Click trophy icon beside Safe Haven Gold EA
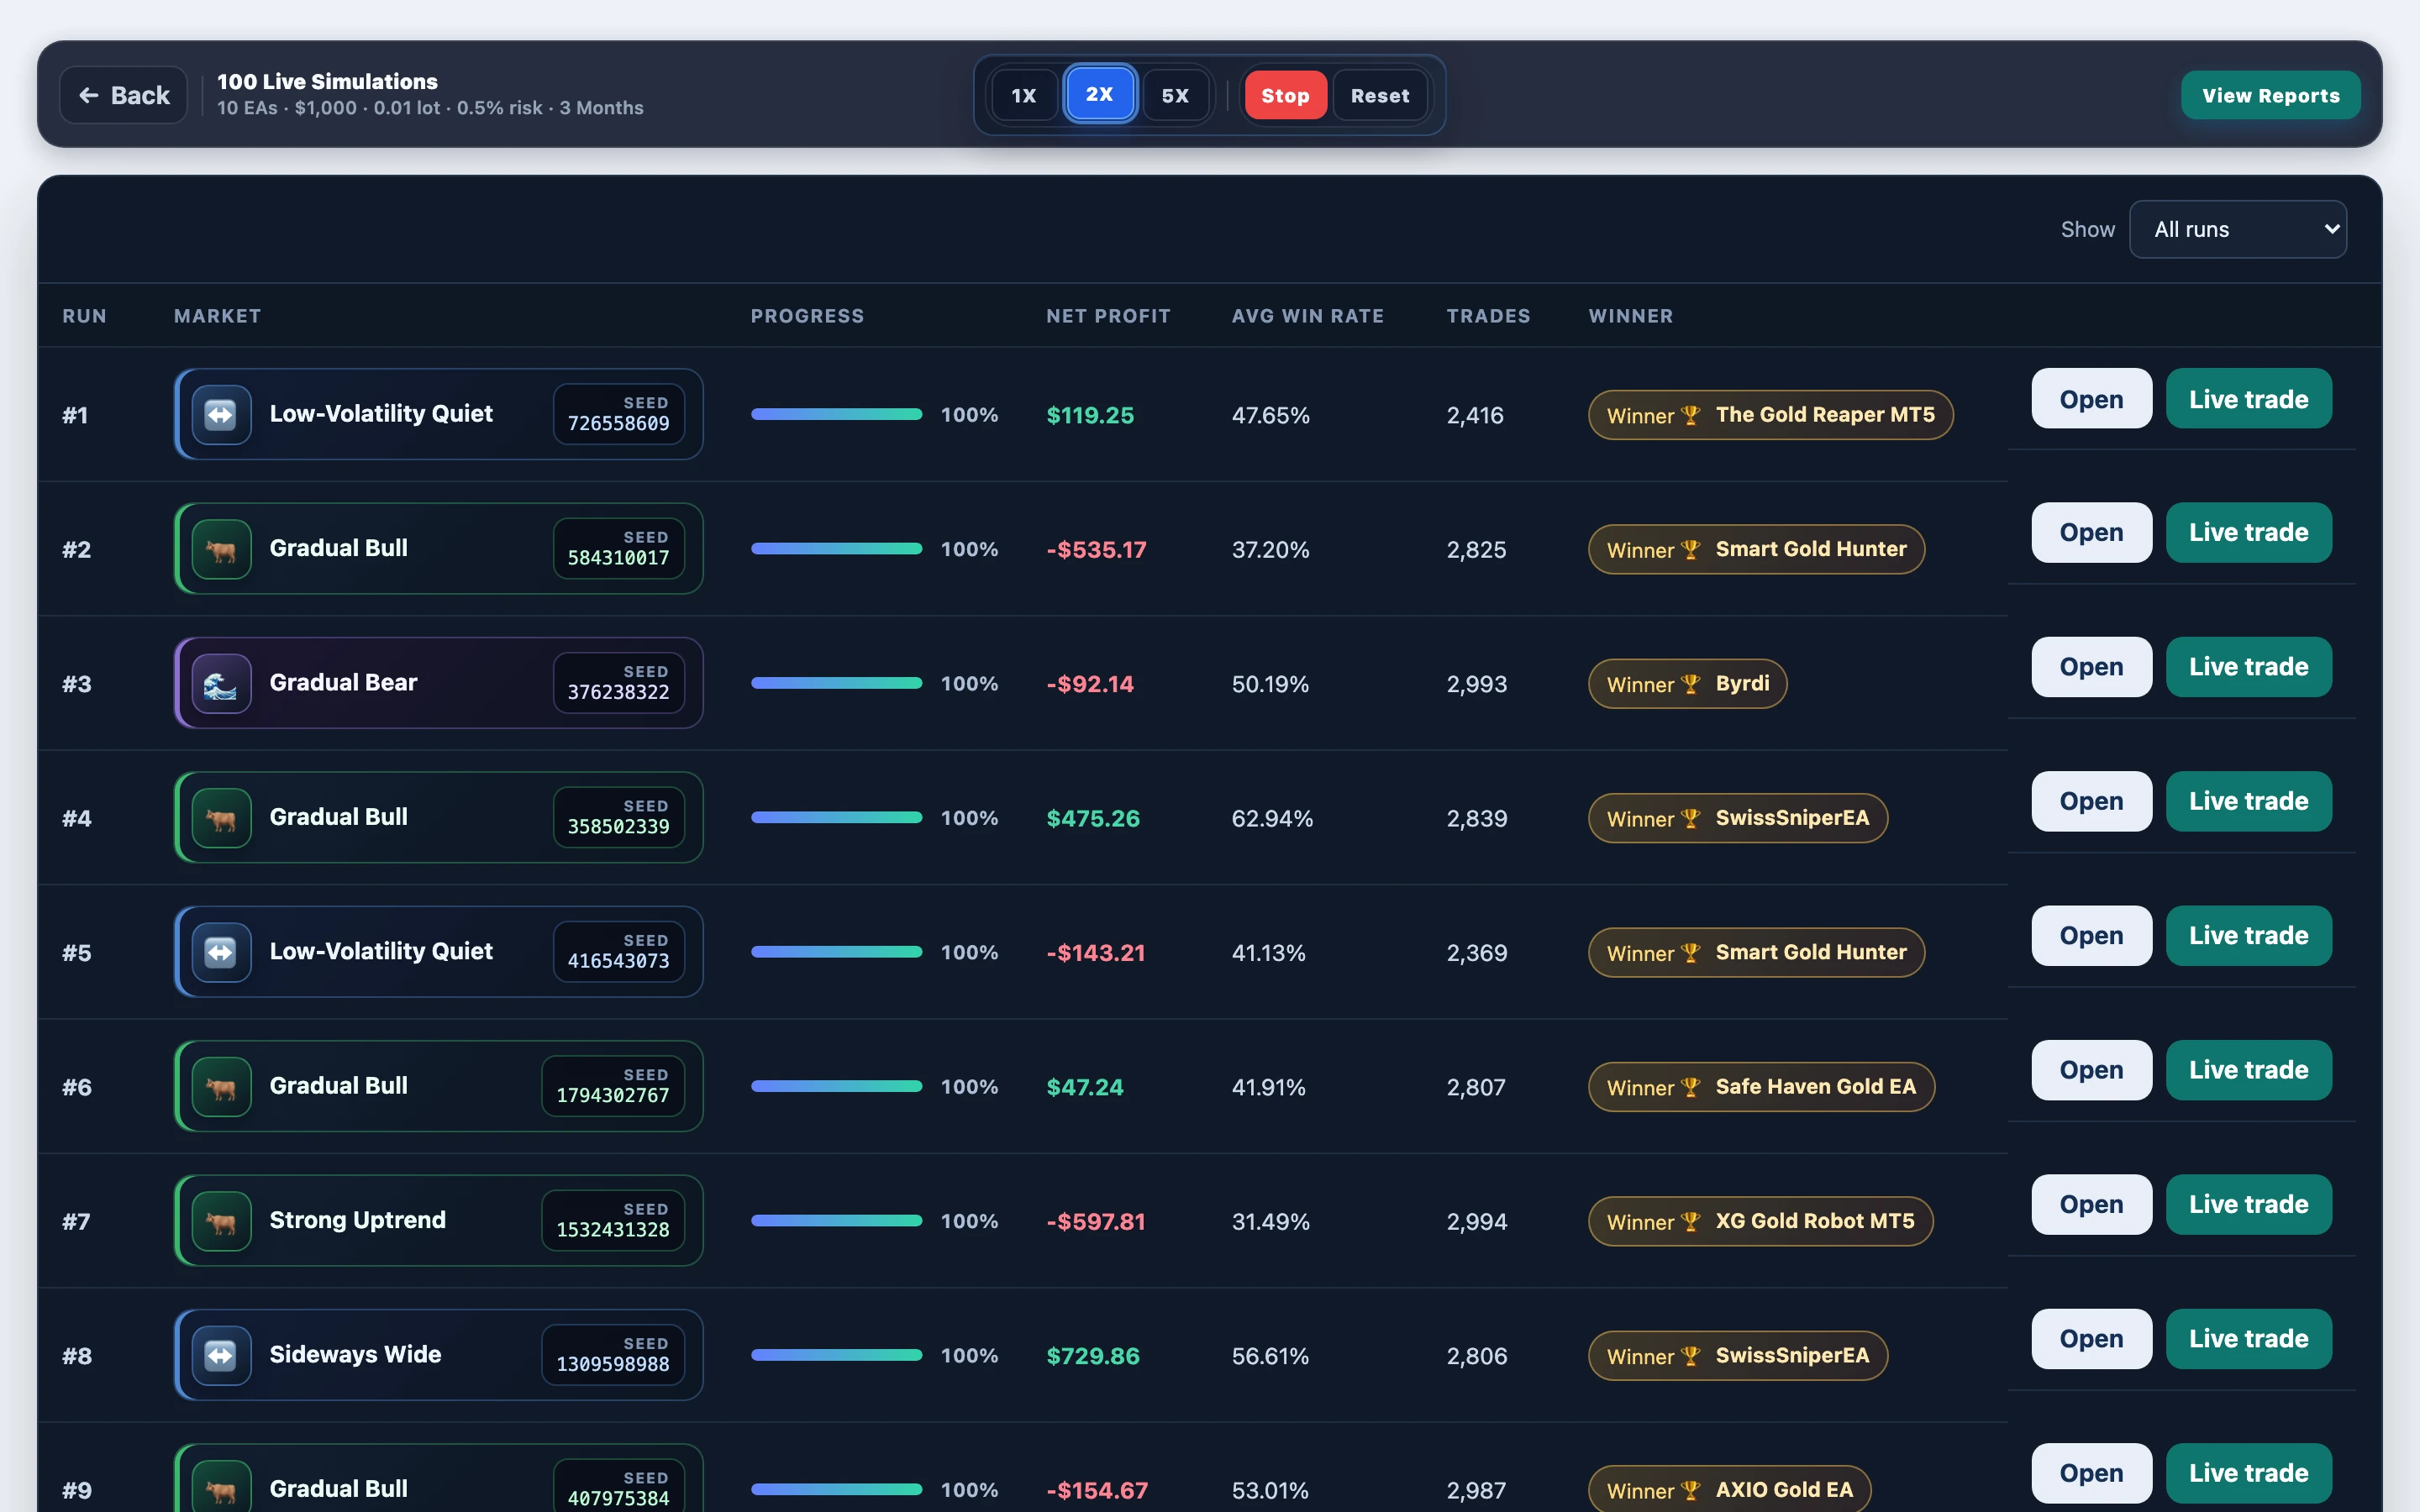This screenshot has height=1512, width=2420. [x=1691, y=1087]
